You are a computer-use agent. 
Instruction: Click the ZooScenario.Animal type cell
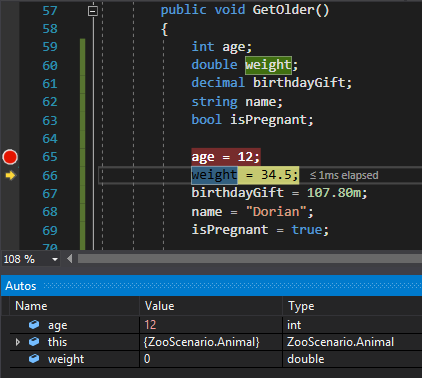click(340, 342)
